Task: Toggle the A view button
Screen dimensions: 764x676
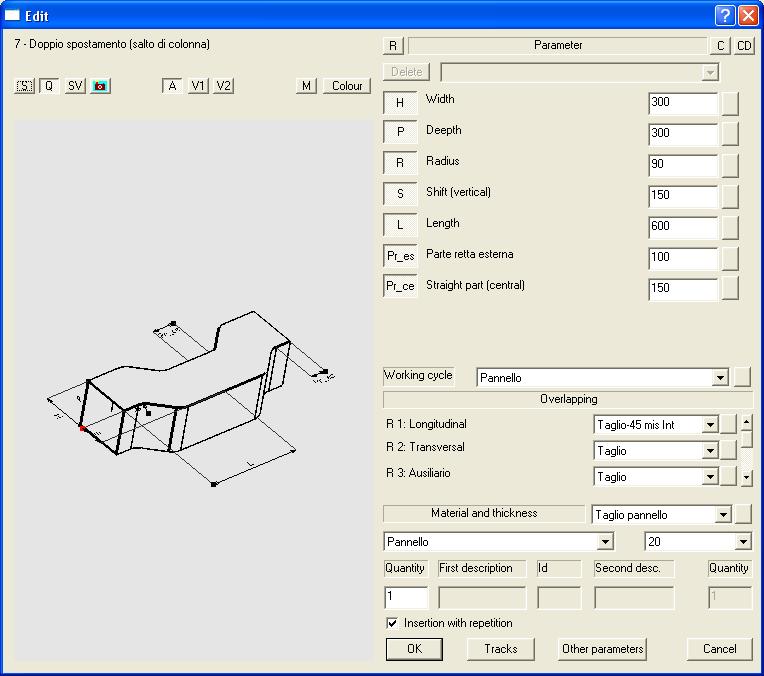Action: pyautogui.click(x=172, y=86)
